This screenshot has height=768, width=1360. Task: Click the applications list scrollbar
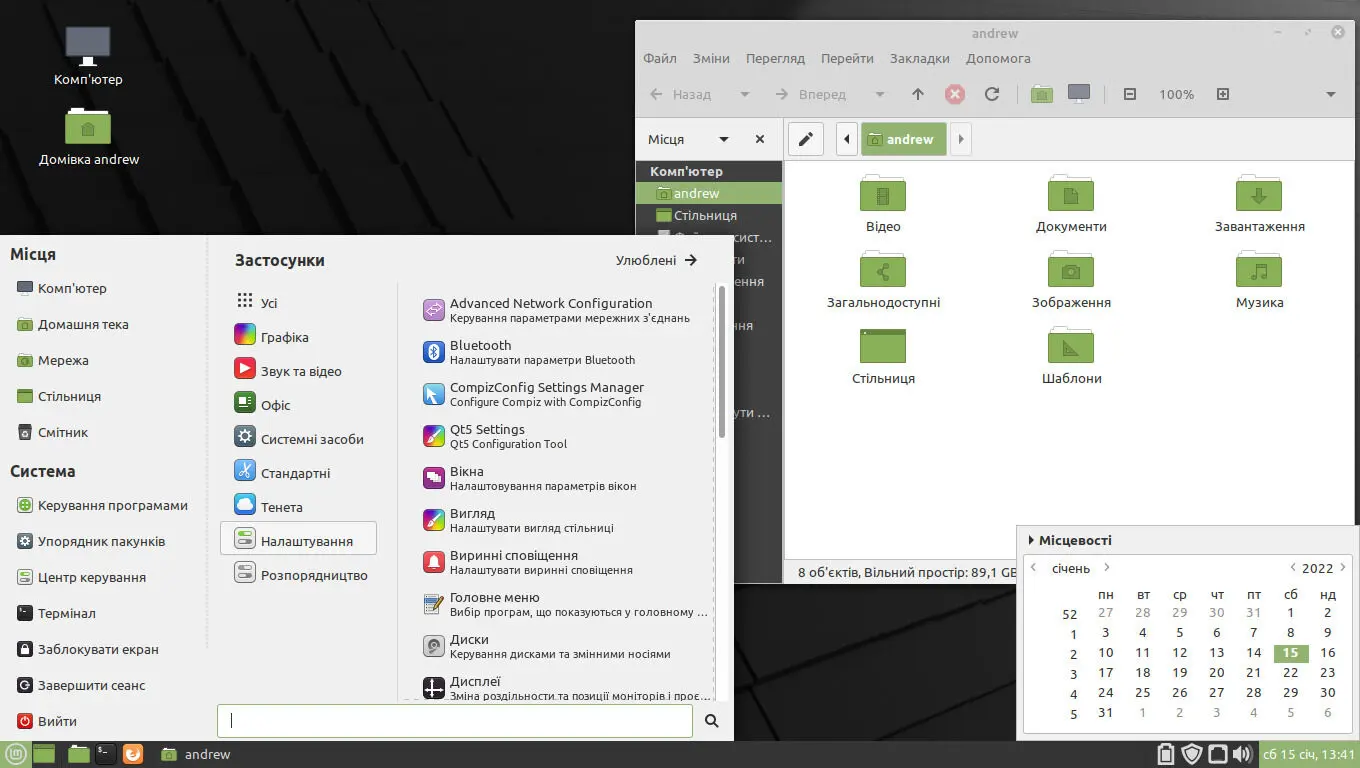(x=721, y=362)
